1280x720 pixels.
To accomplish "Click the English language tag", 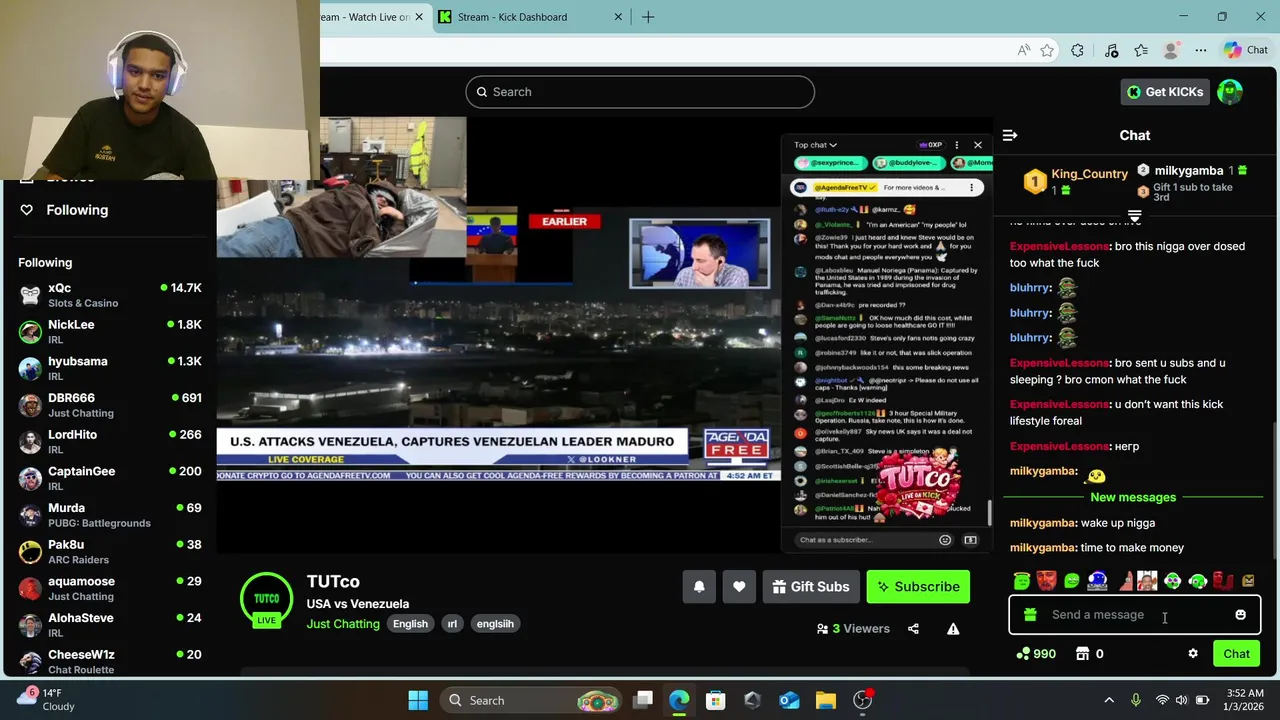I will 410,624.
